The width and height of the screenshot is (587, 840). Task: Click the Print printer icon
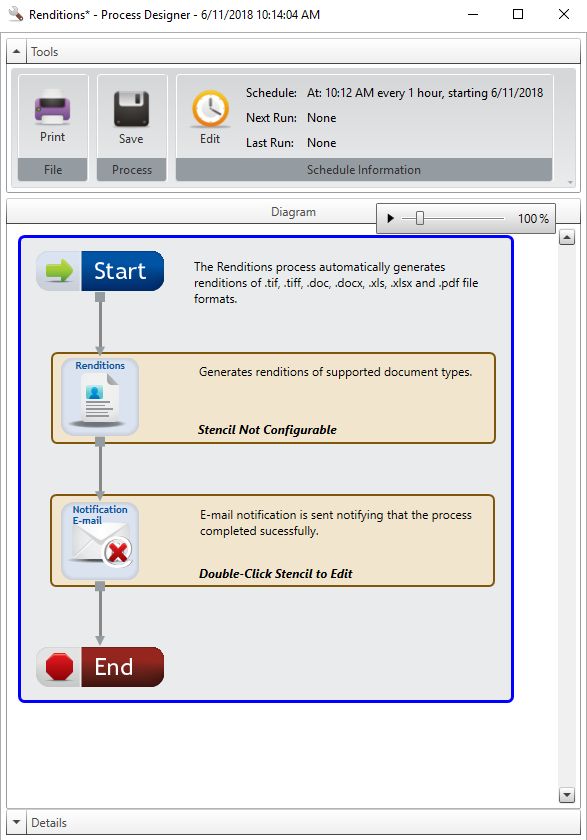coord(52,107)
